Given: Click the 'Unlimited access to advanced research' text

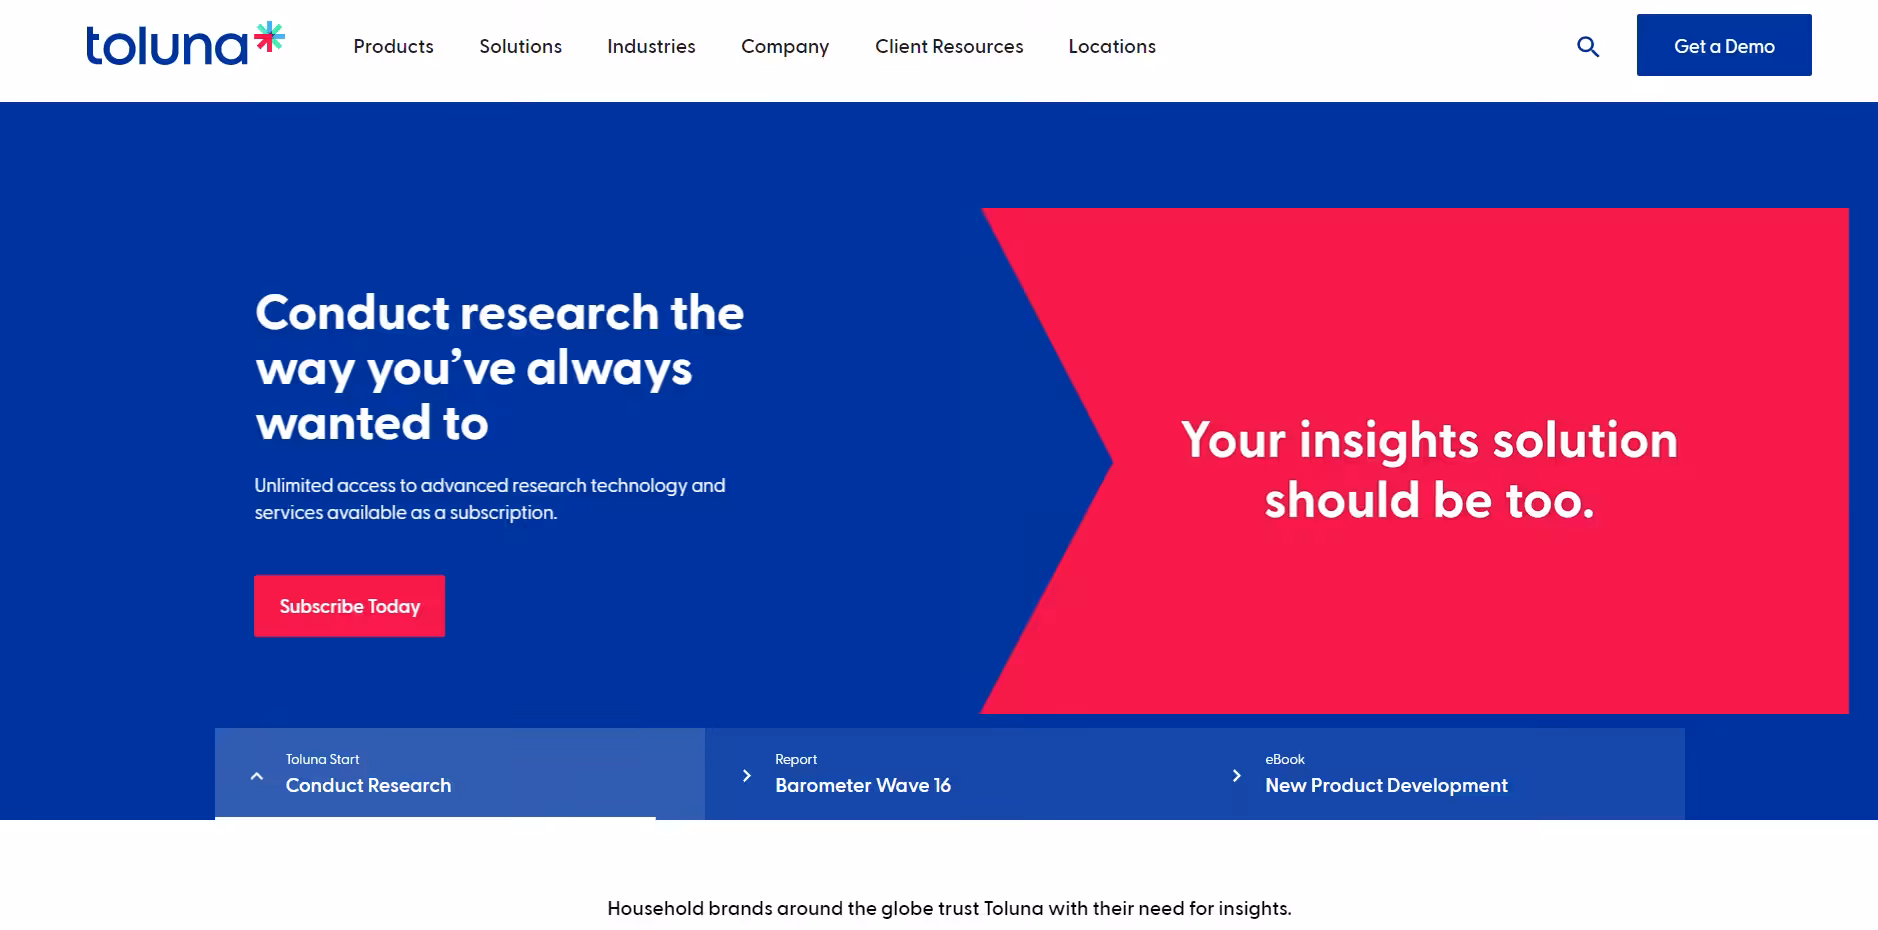Looking at the screenshot, I should point(490,498).
